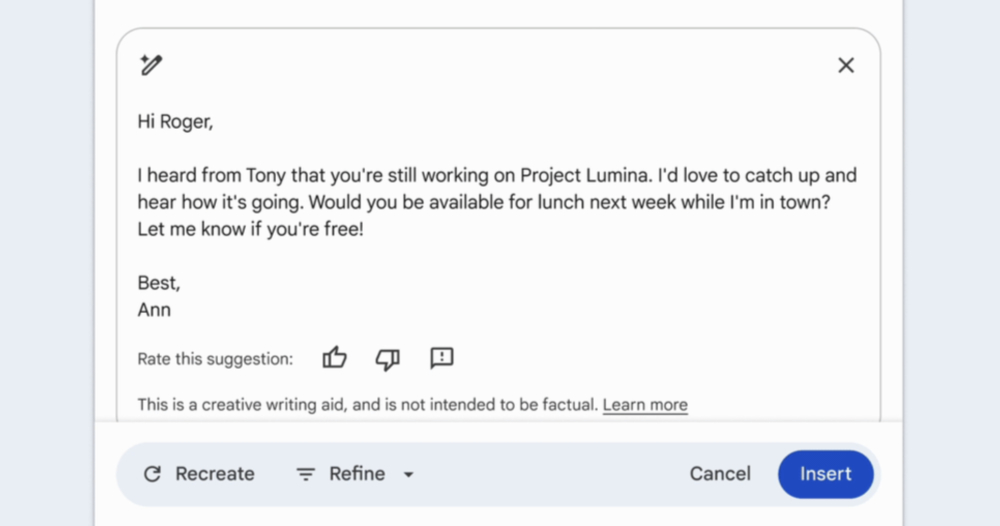Open the feedback report icon

441,358
